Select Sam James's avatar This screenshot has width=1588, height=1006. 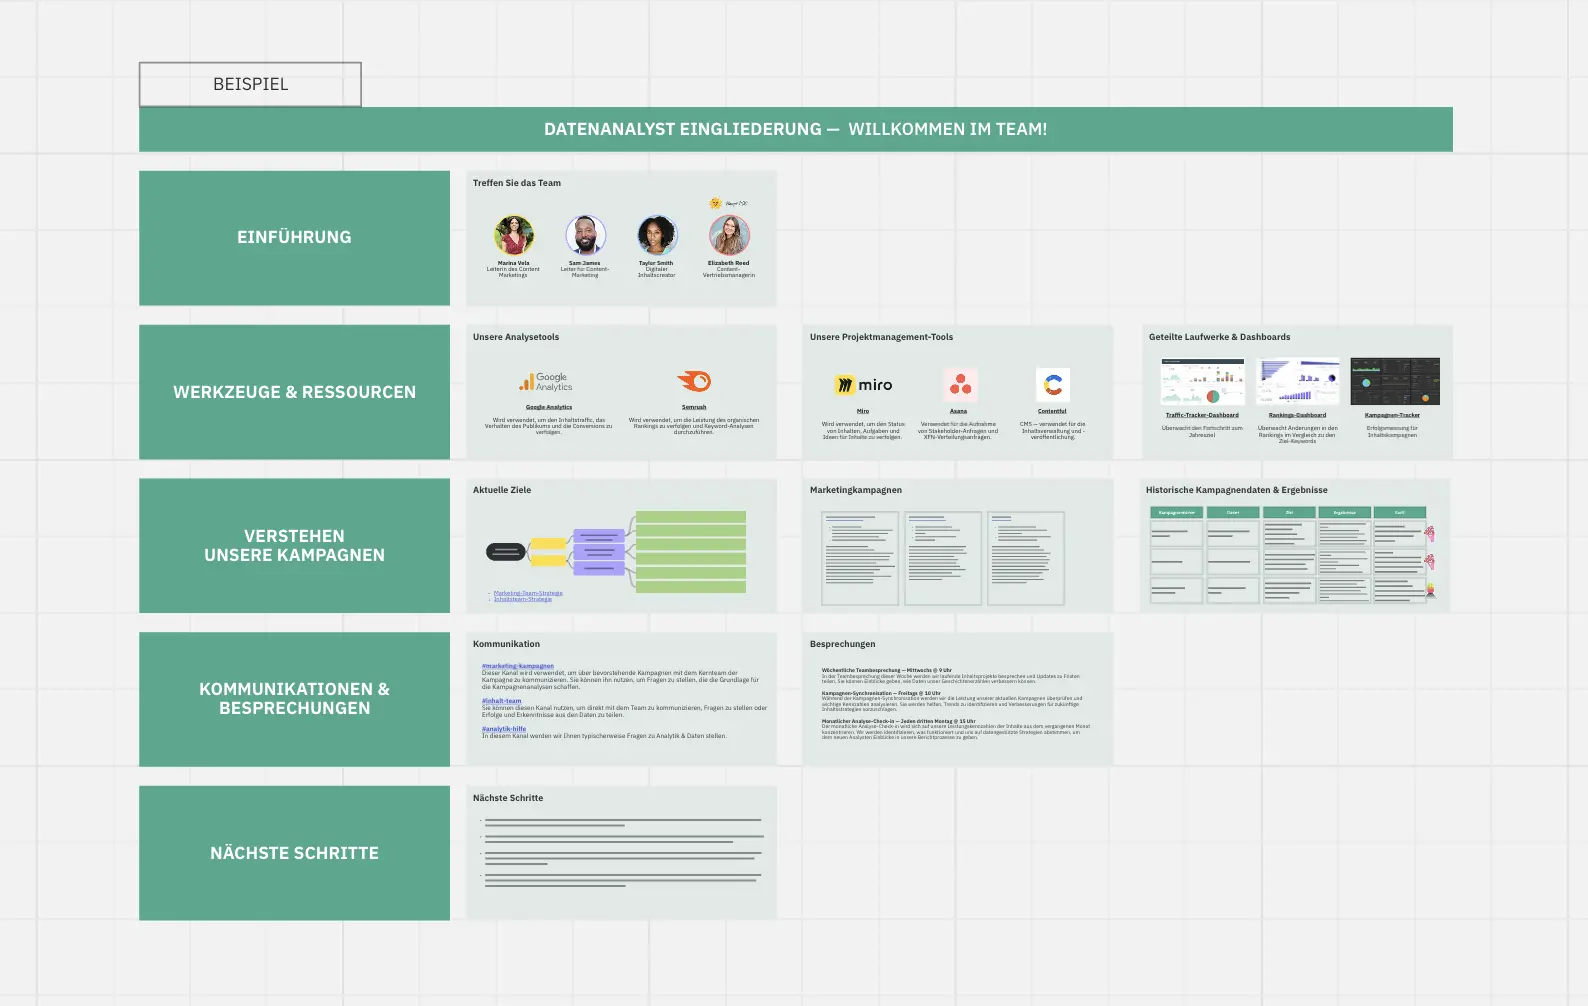(x=585, y=236)
